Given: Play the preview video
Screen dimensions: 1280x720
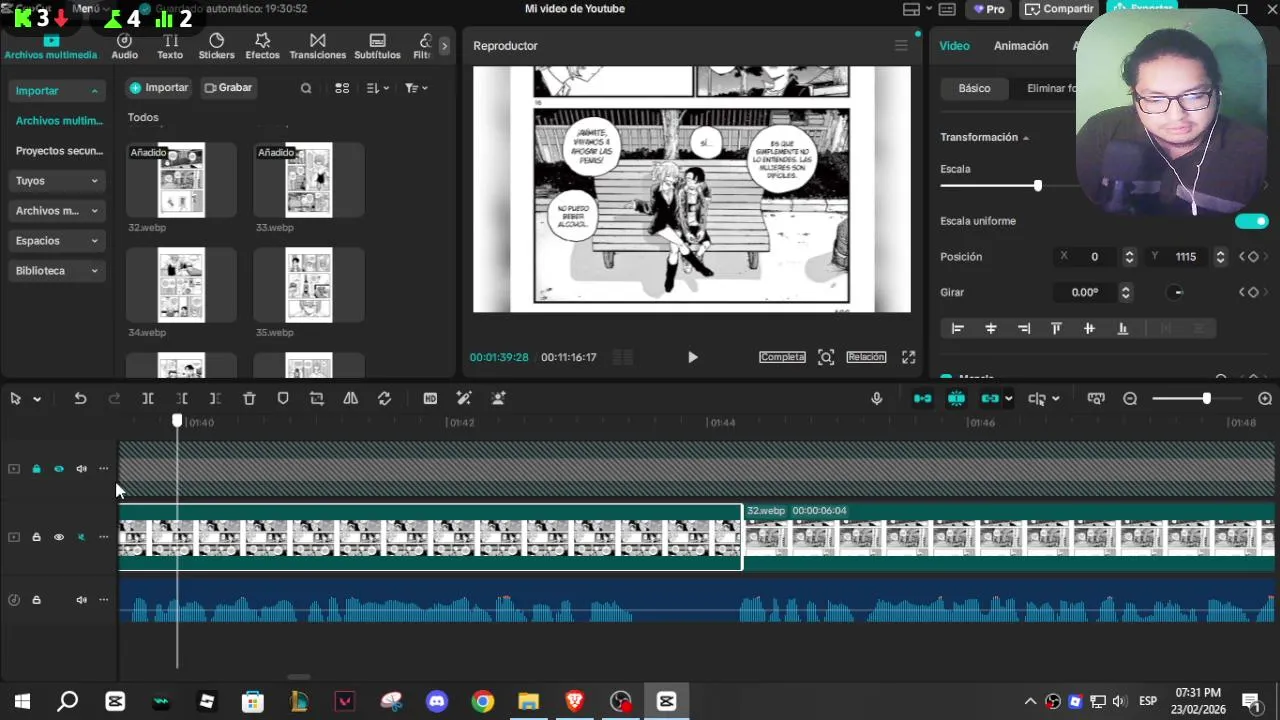Looking at the screenshot, I should click(692, 357).
